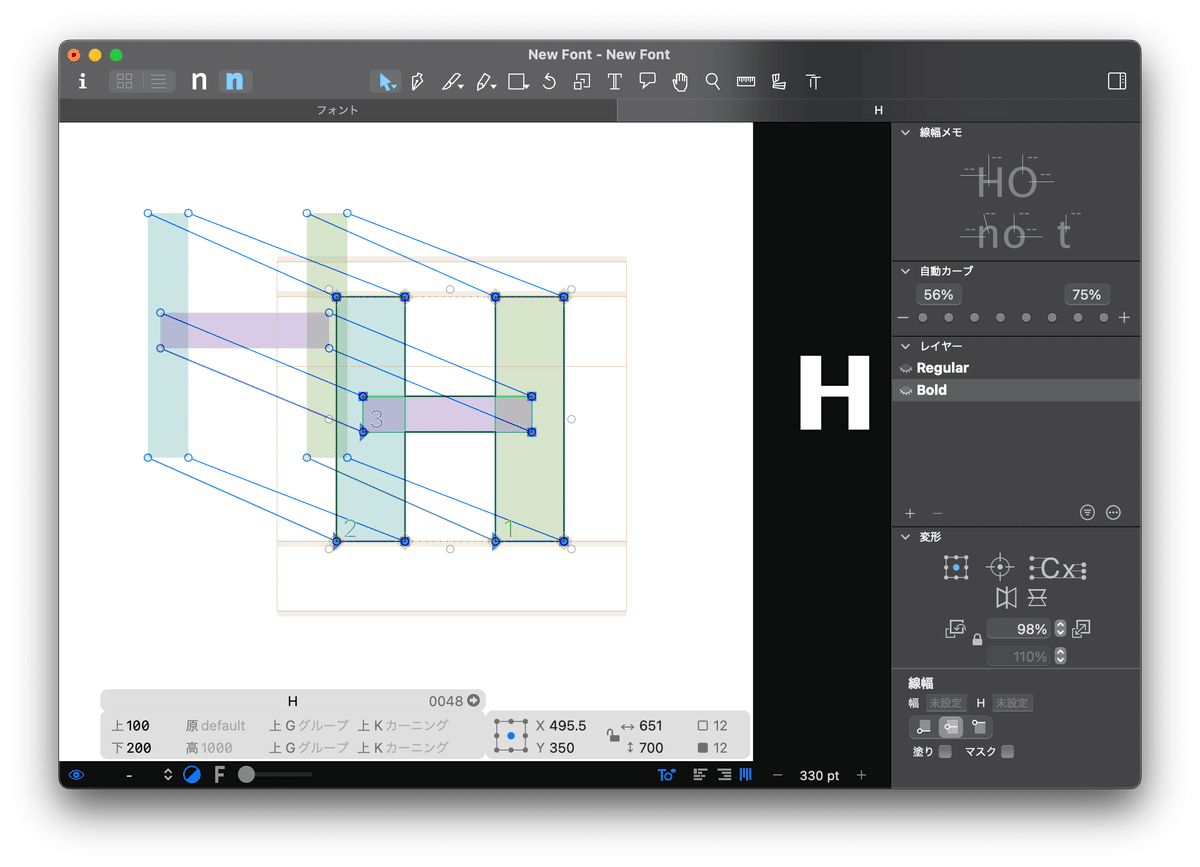The height and width of the screenshot is (867, 1200).
Task: Click the 56% auto-curve value
Action: point(938,295)
